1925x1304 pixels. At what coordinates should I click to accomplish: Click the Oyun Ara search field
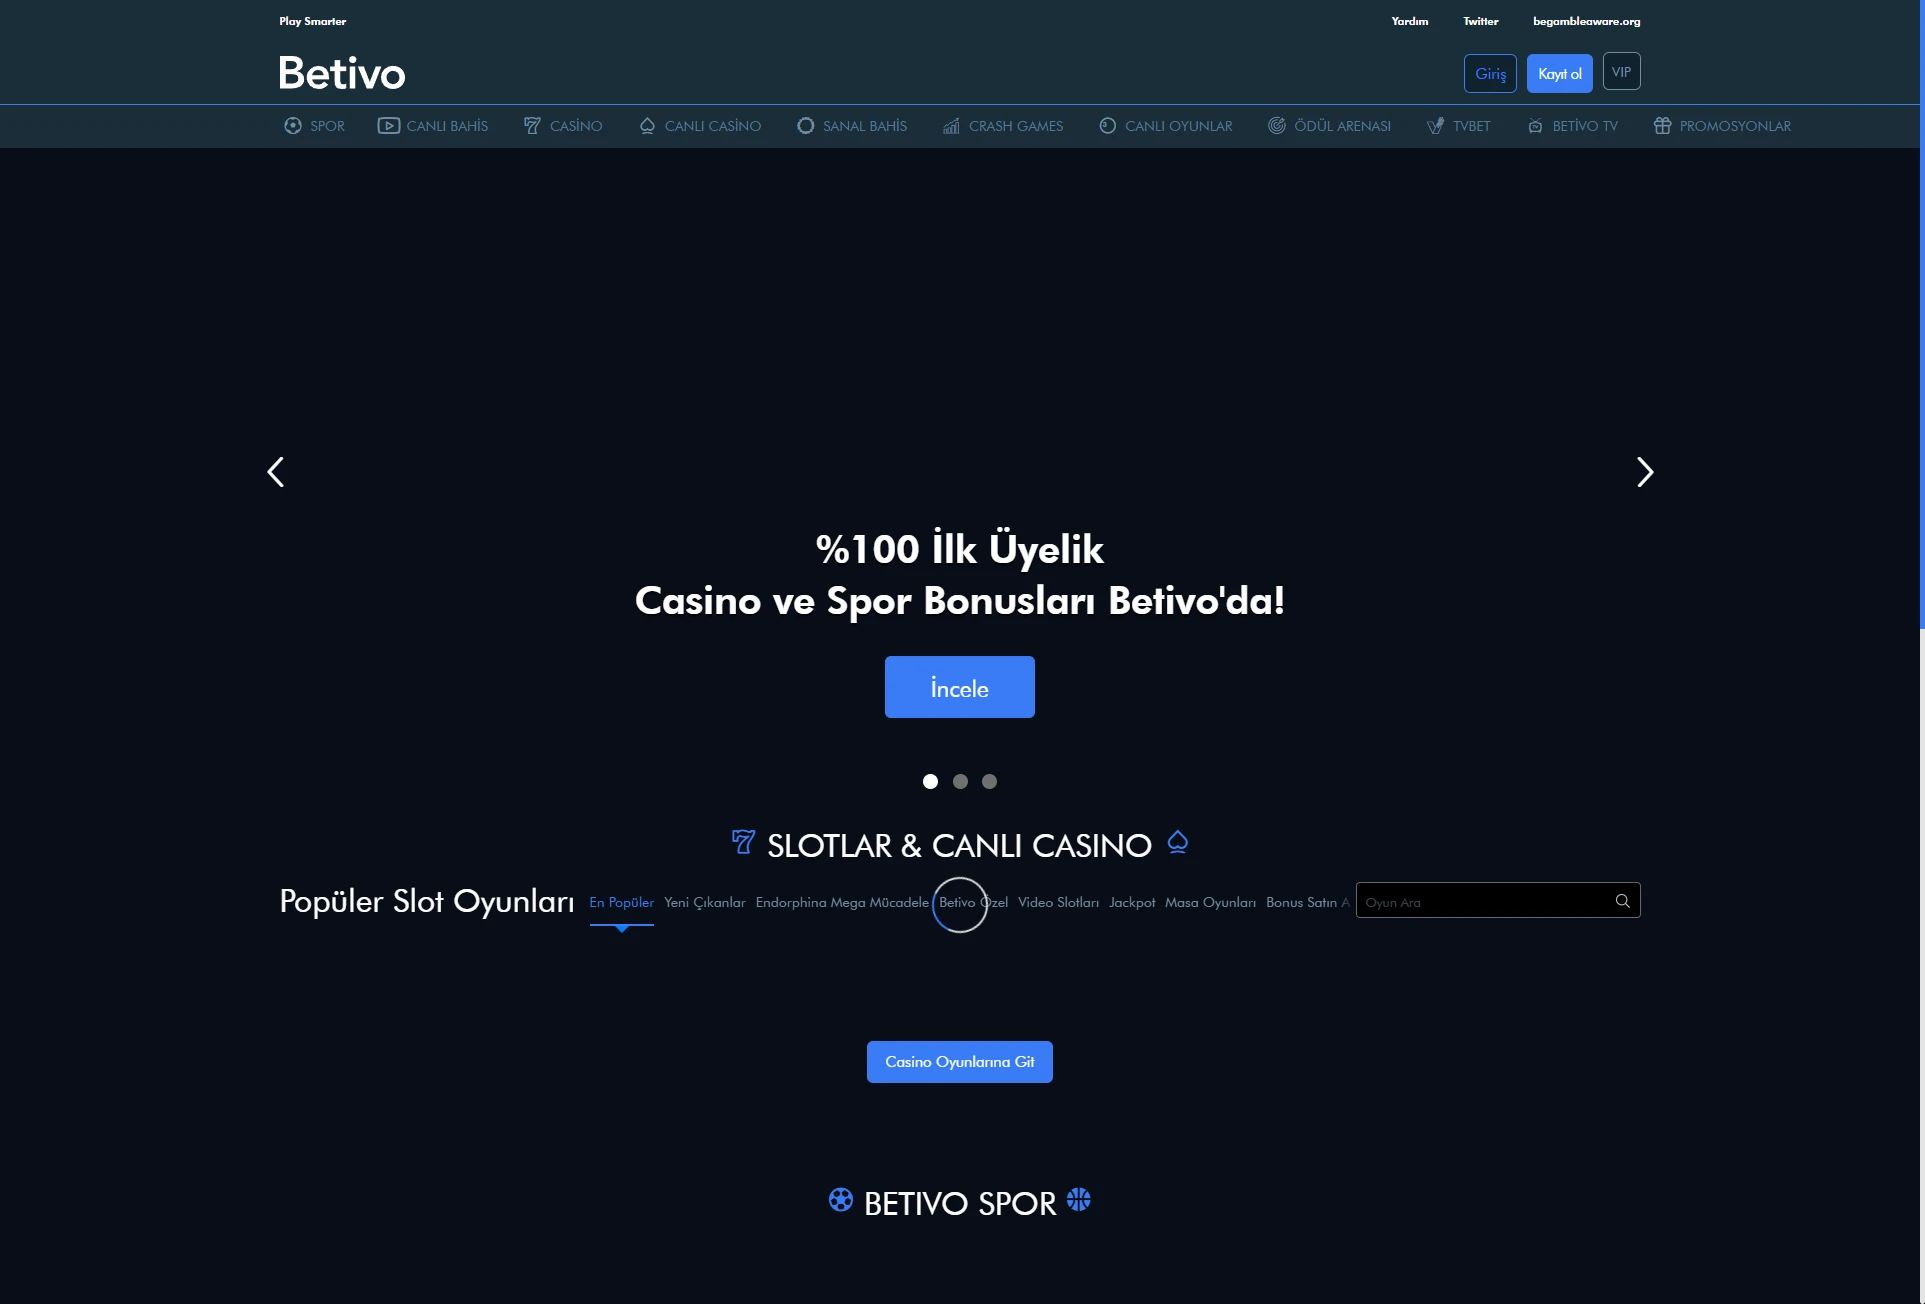click(x=1497, y=900)
